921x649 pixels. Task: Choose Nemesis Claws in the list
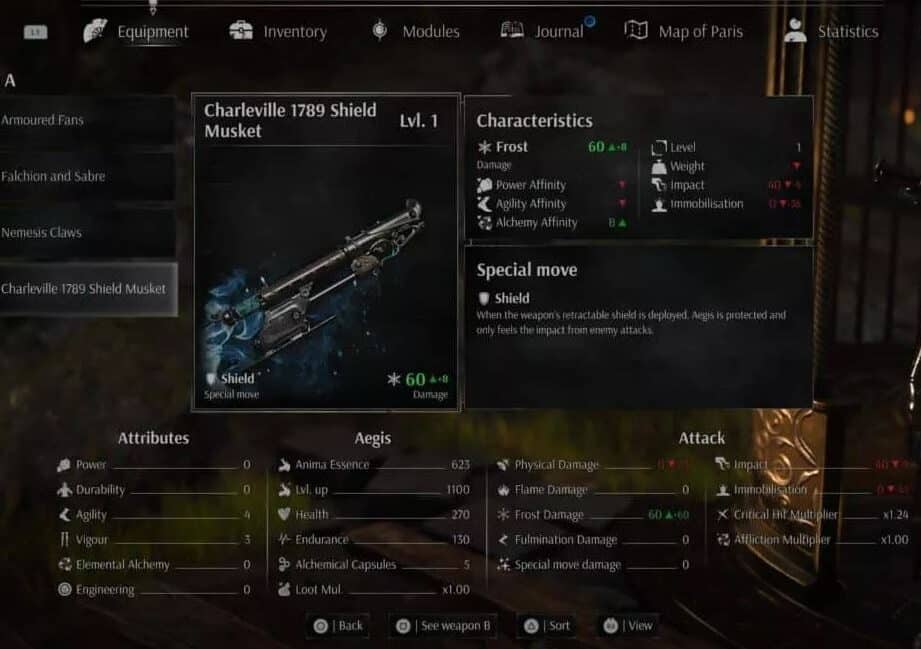point(87,233)
